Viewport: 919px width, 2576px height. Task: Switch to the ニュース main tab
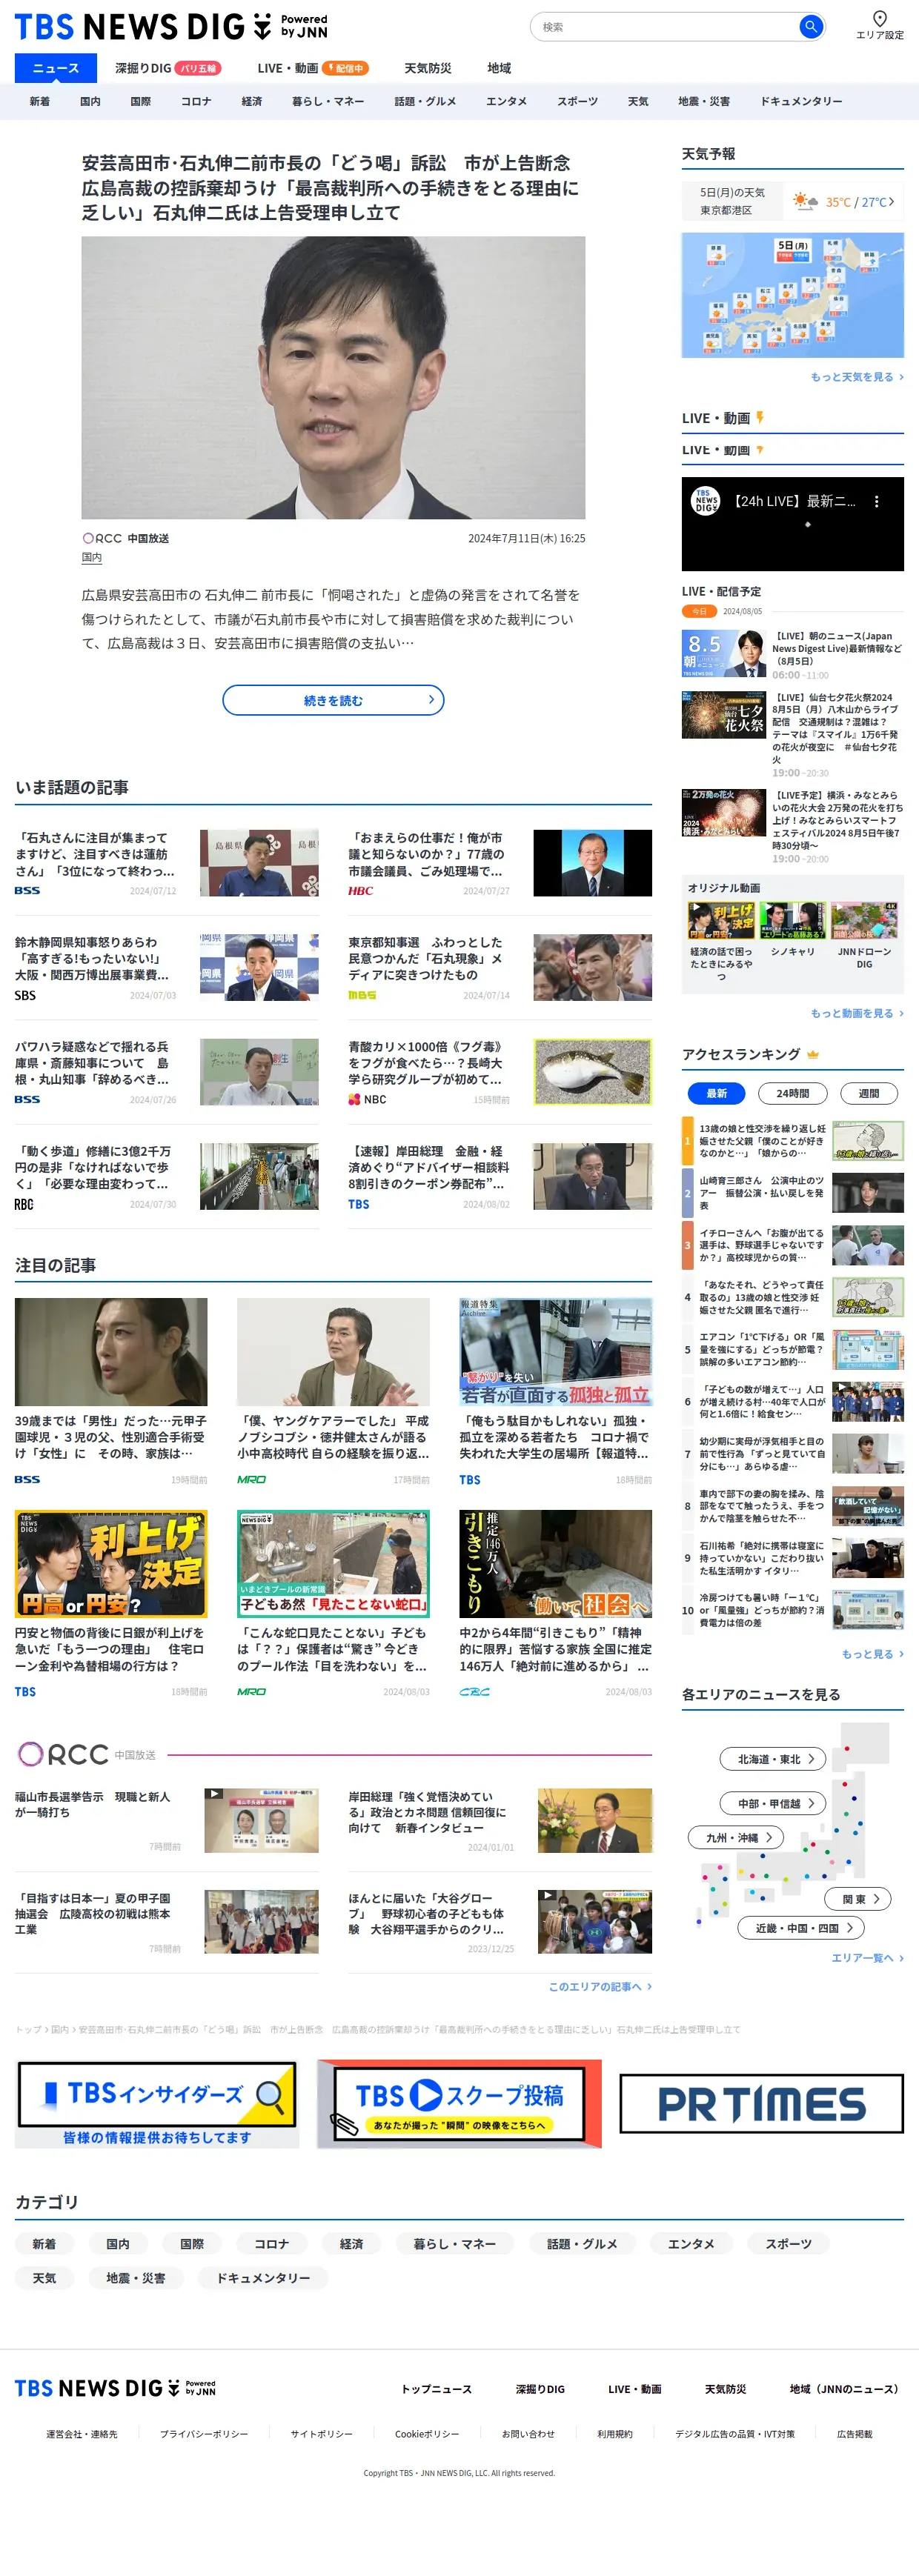click(x=56, y=68)
